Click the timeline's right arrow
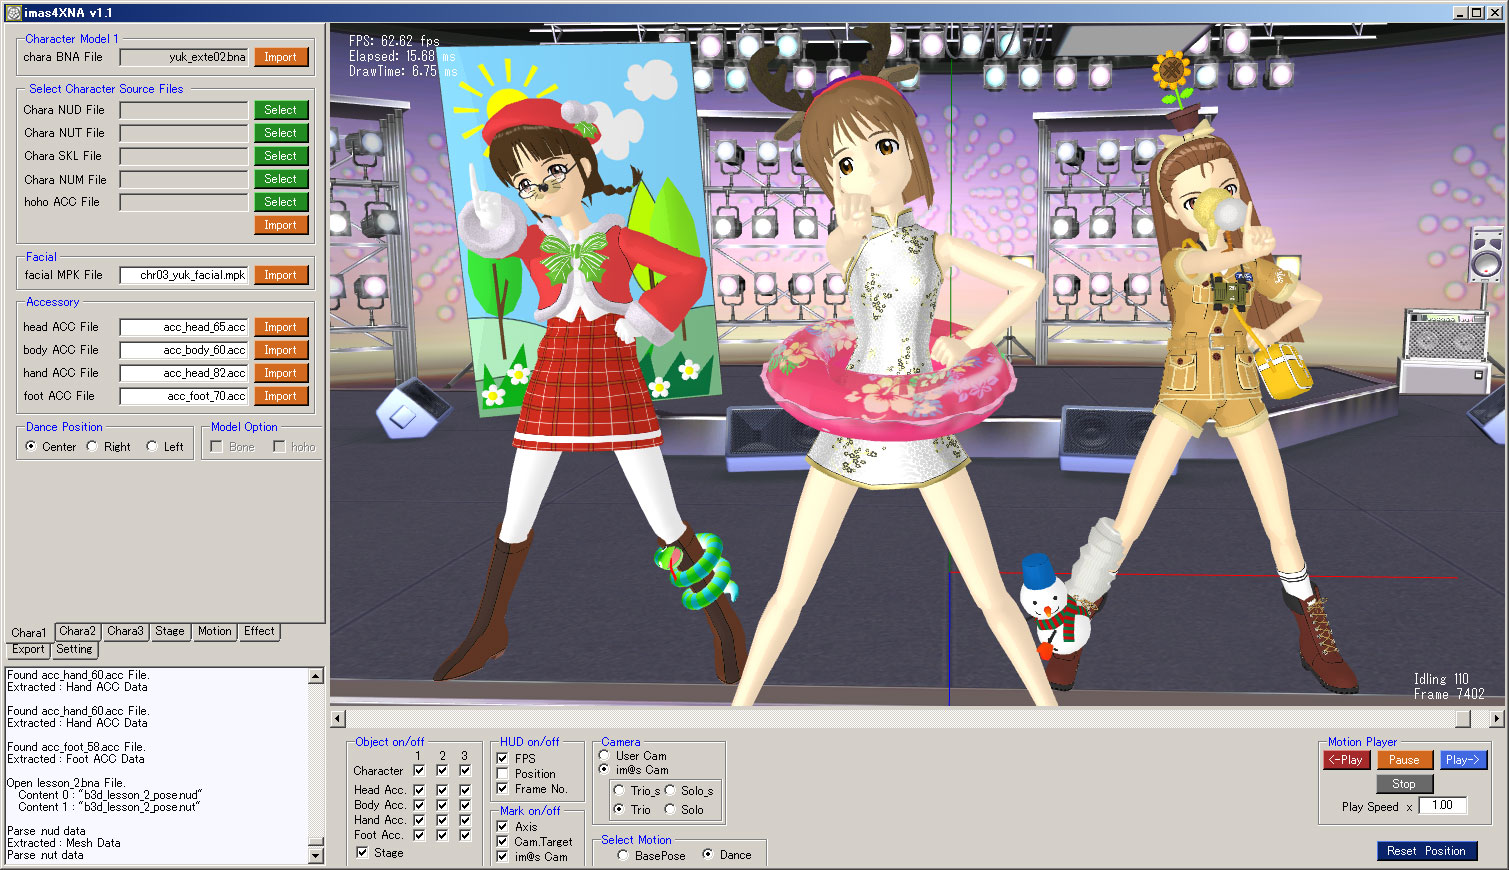Viewport: 1509px width, 870px height. pyautogui.click(x=1497, y=718)
